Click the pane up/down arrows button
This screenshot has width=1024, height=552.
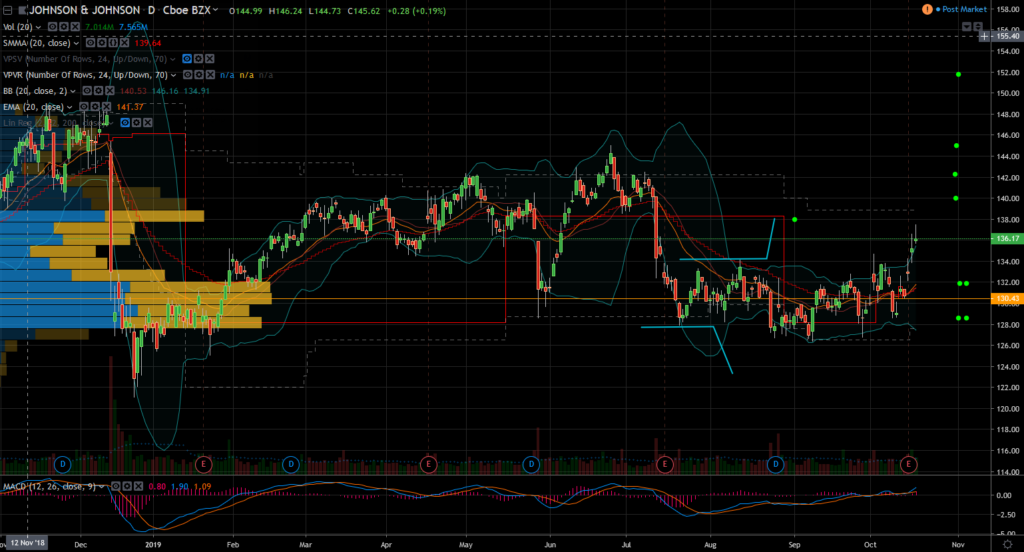978,27
